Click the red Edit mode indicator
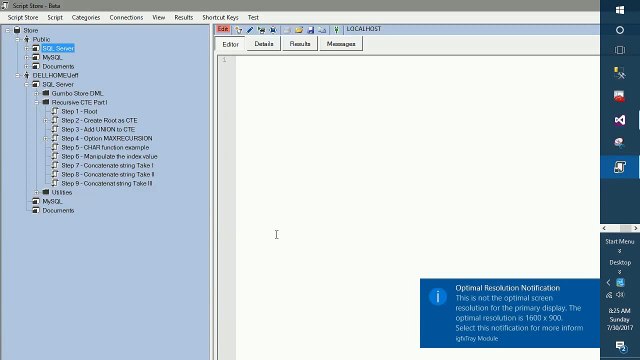Viewport: 640px width, 360px height. click(223, 29)
